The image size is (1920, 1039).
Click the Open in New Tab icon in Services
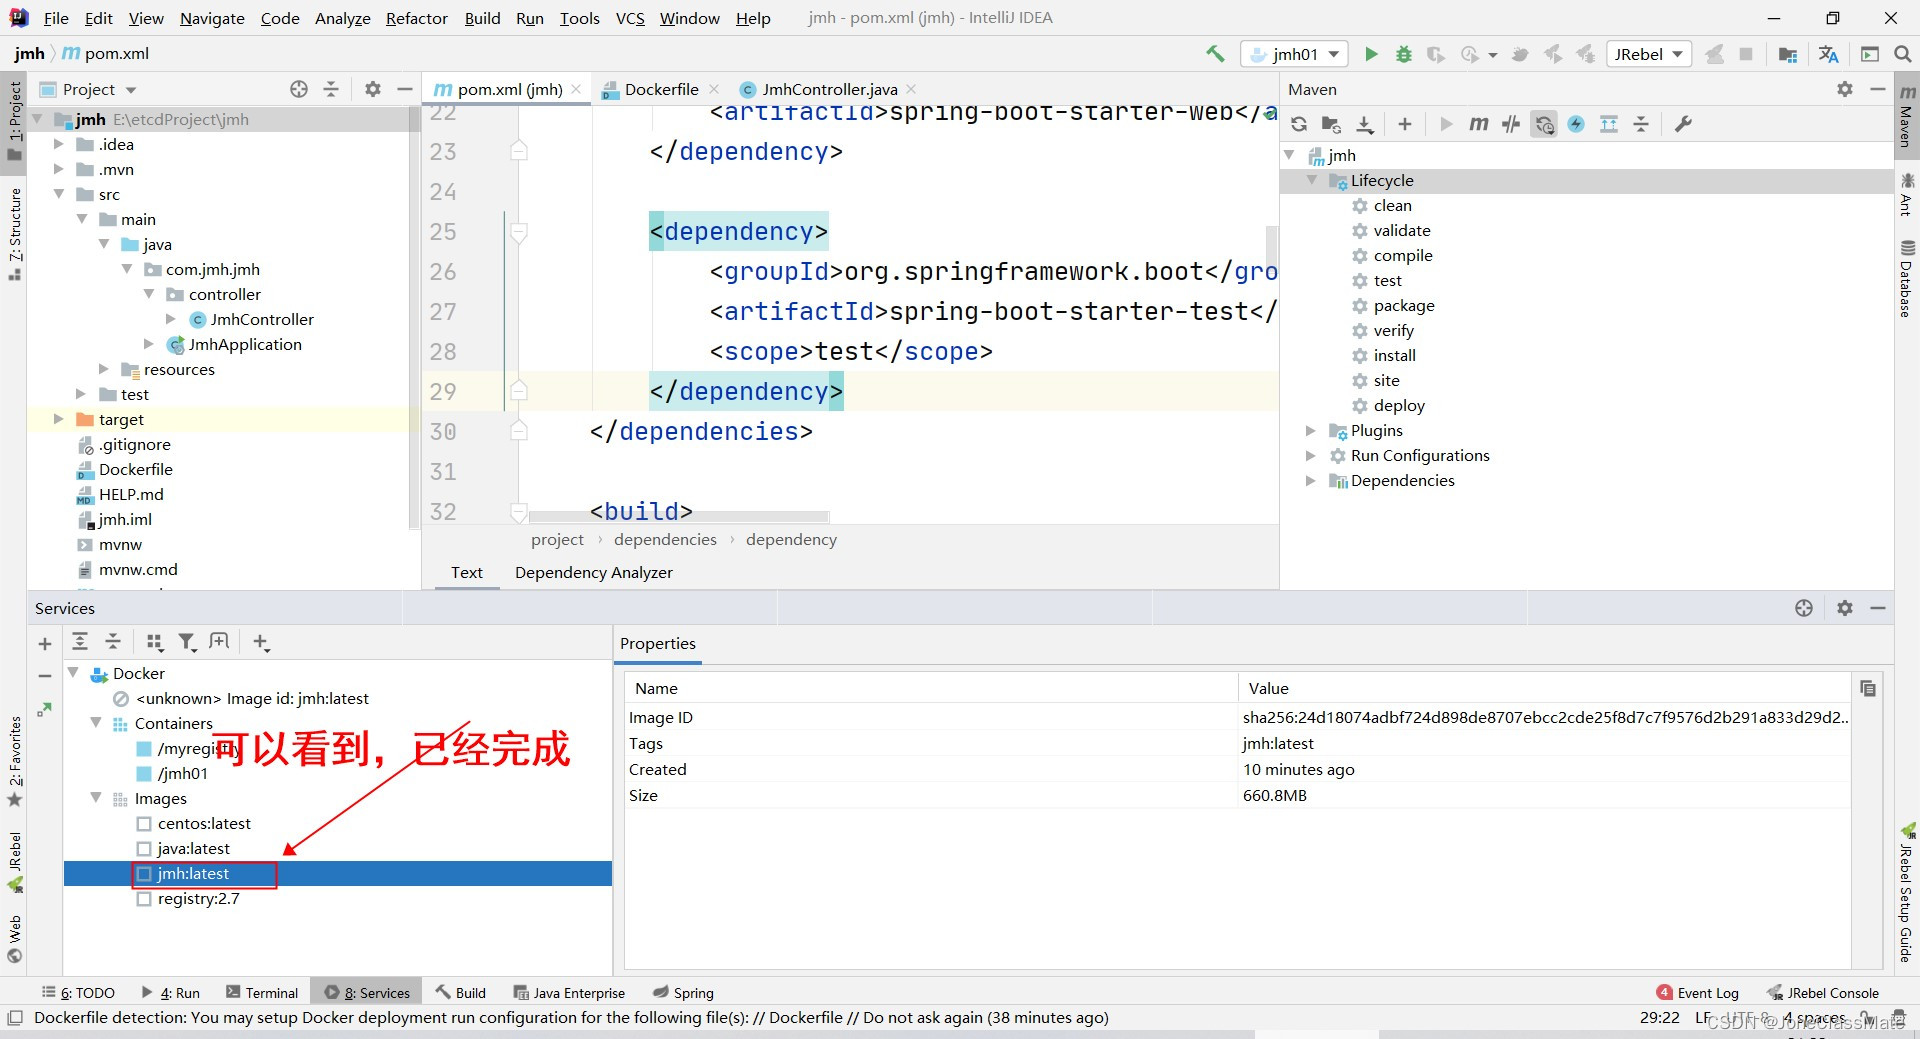(219, 642)
